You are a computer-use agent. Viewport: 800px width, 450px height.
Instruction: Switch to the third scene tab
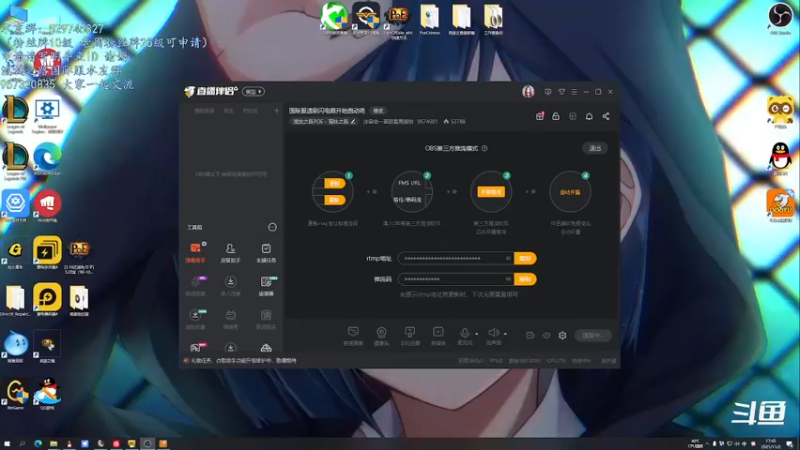tap(250, 111)
